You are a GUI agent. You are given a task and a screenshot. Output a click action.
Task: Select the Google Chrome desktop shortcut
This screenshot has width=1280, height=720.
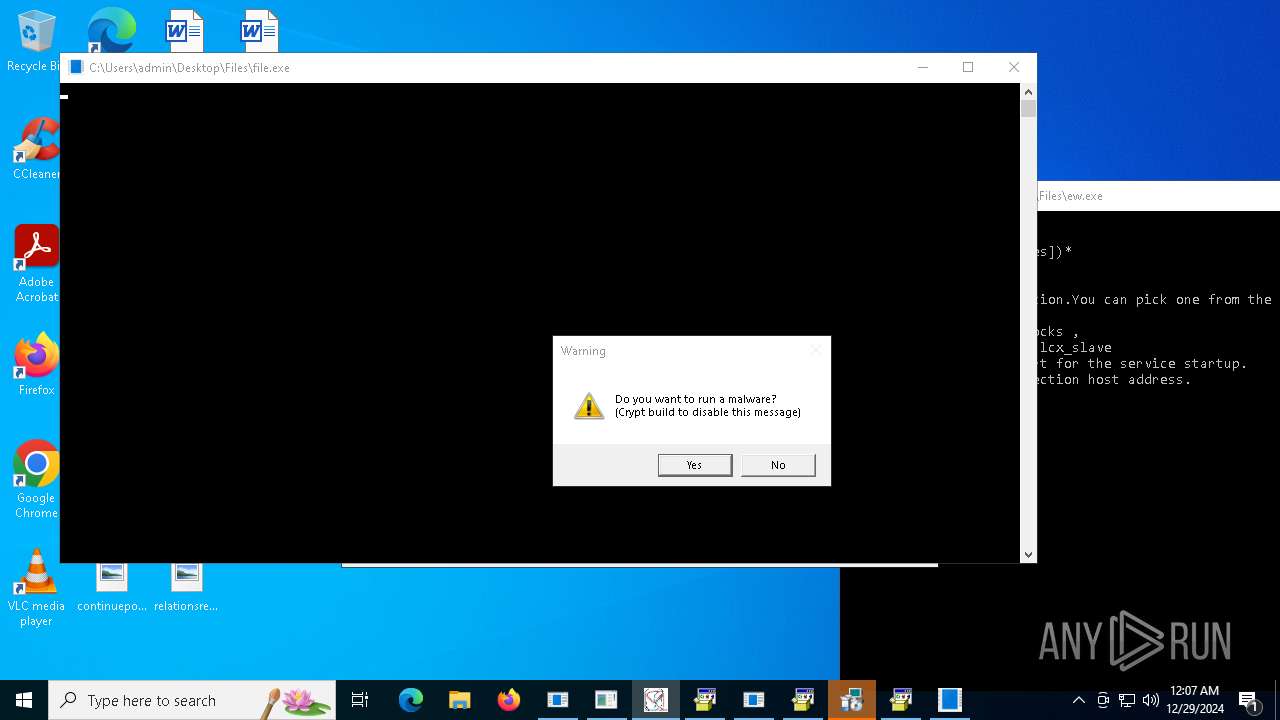coord(36,480)
